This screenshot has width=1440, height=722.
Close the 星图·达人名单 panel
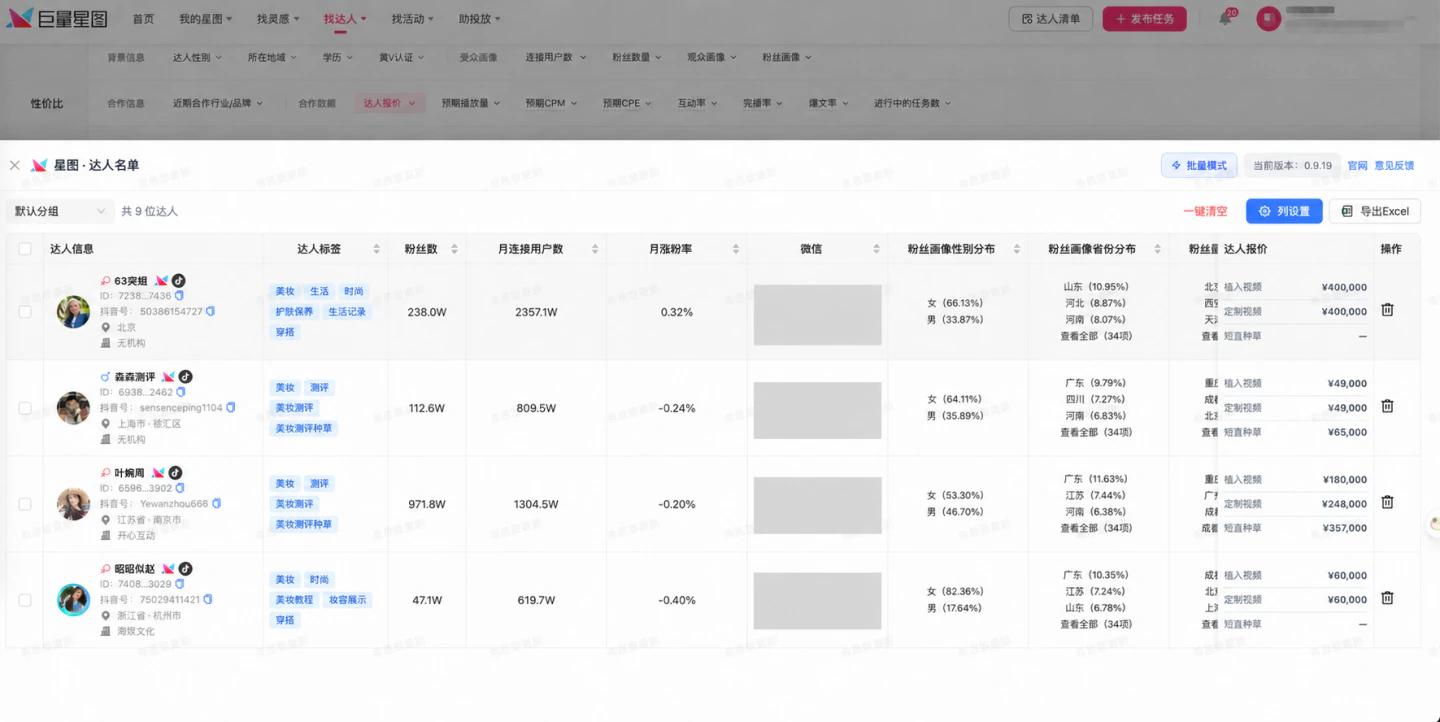pos(14,165)
